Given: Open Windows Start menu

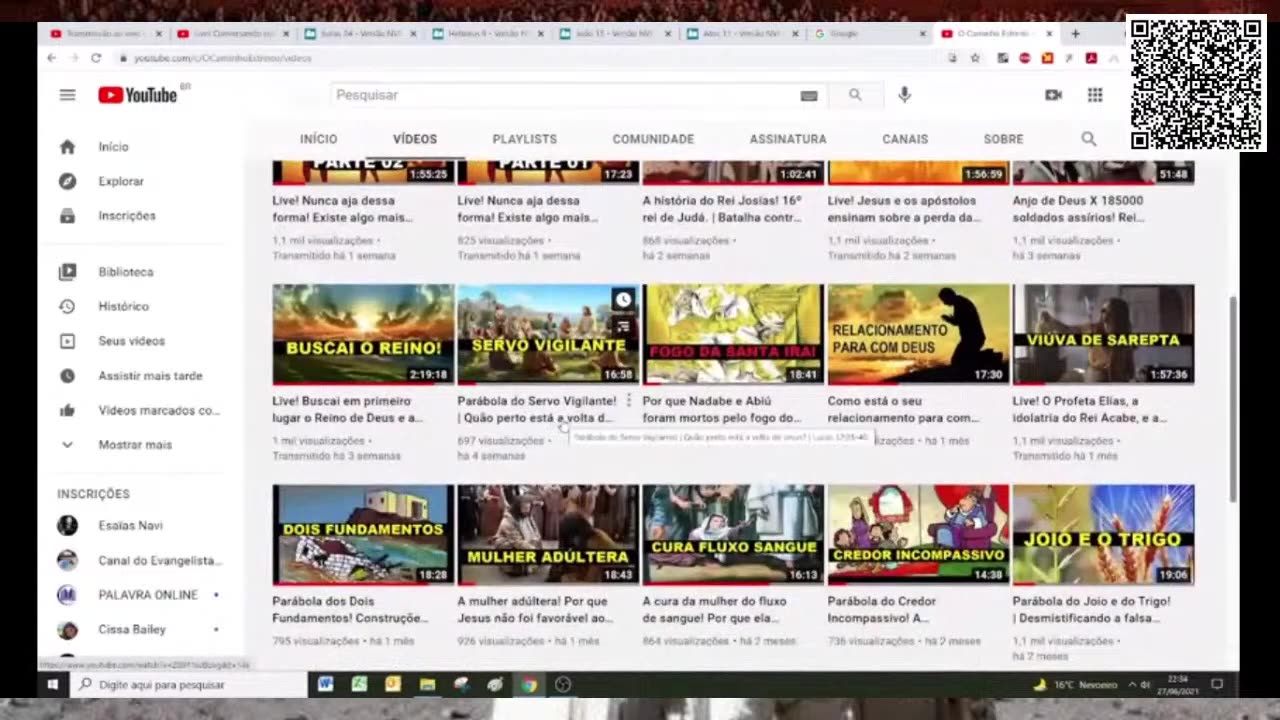Looking at the screenshot, I should click(x=53, y=685).
